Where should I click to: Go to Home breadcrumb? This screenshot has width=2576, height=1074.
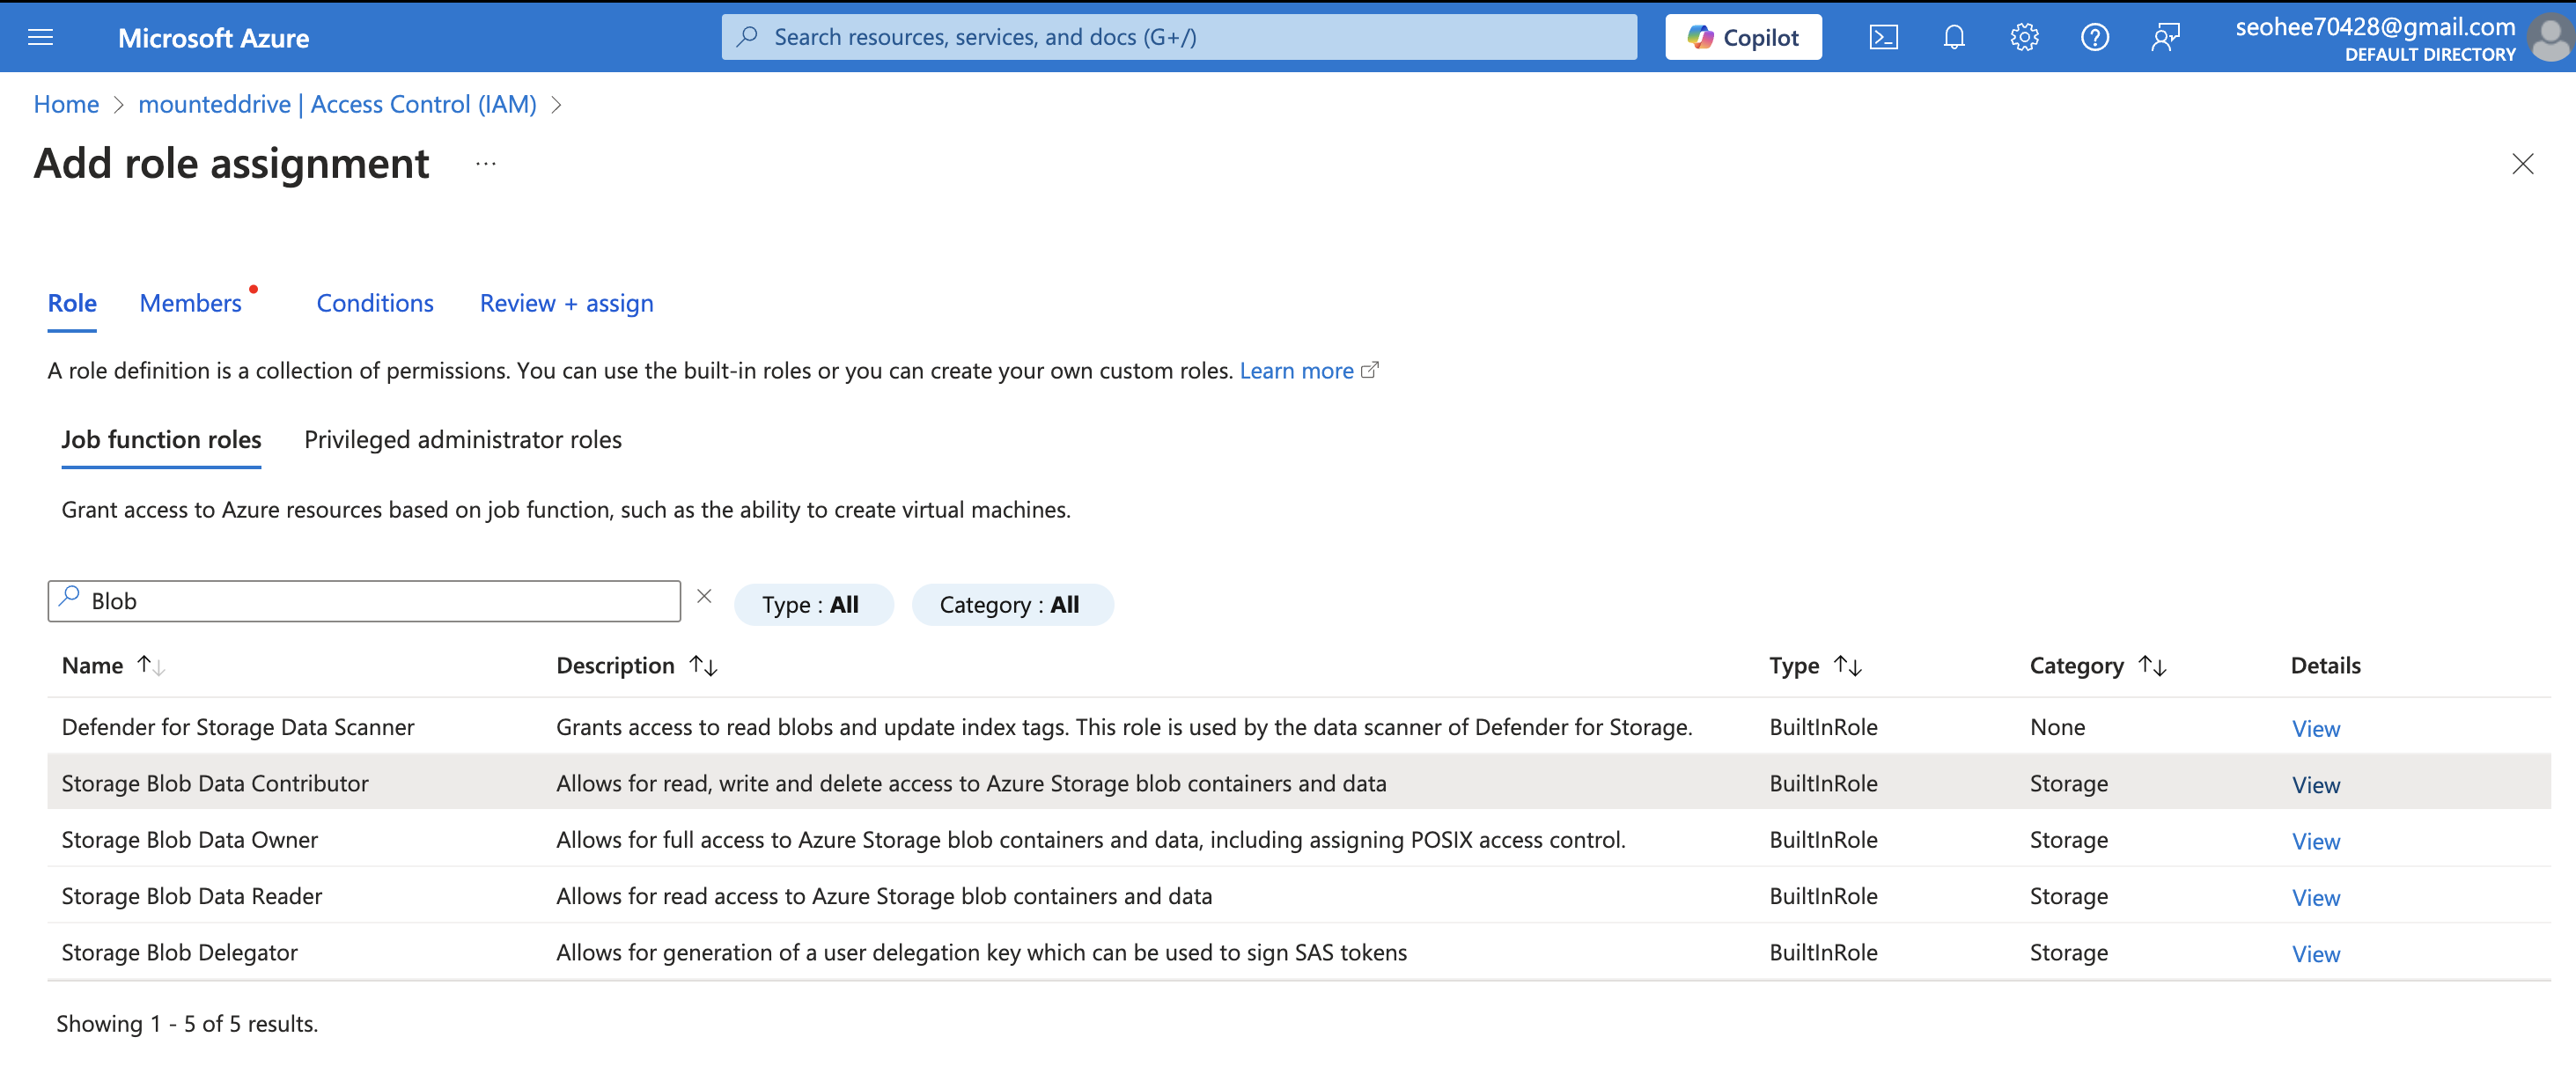[x=66, y=104]
